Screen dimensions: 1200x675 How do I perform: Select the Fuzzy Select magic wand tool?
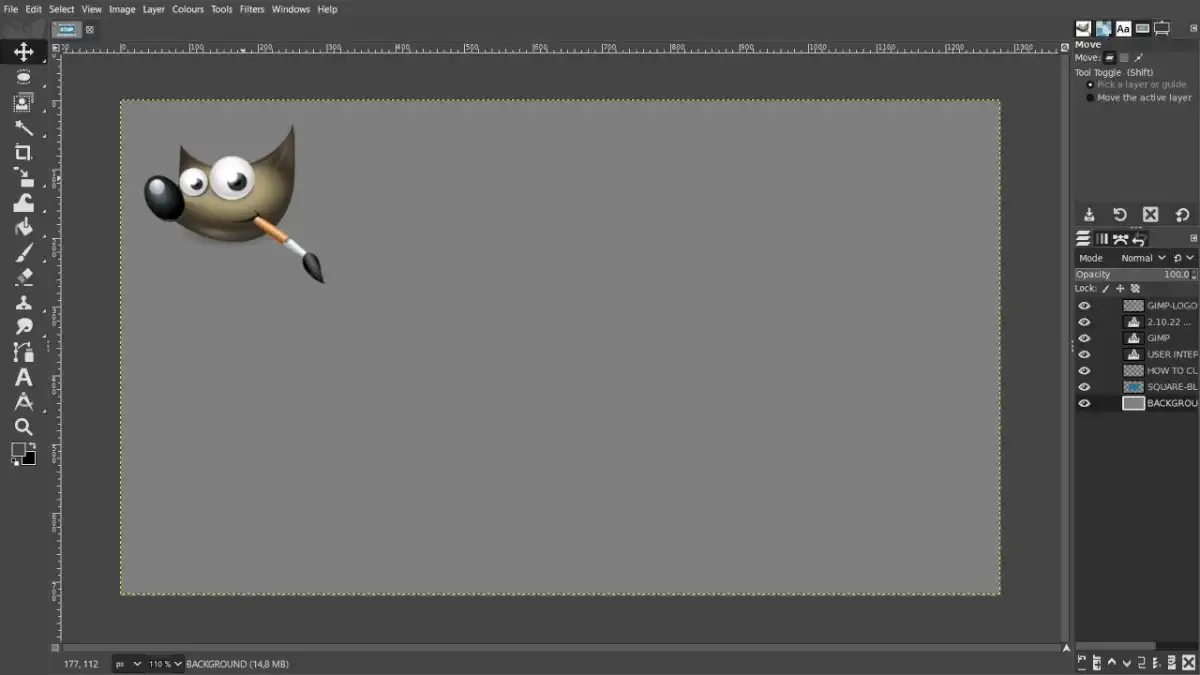coord(23,127)
